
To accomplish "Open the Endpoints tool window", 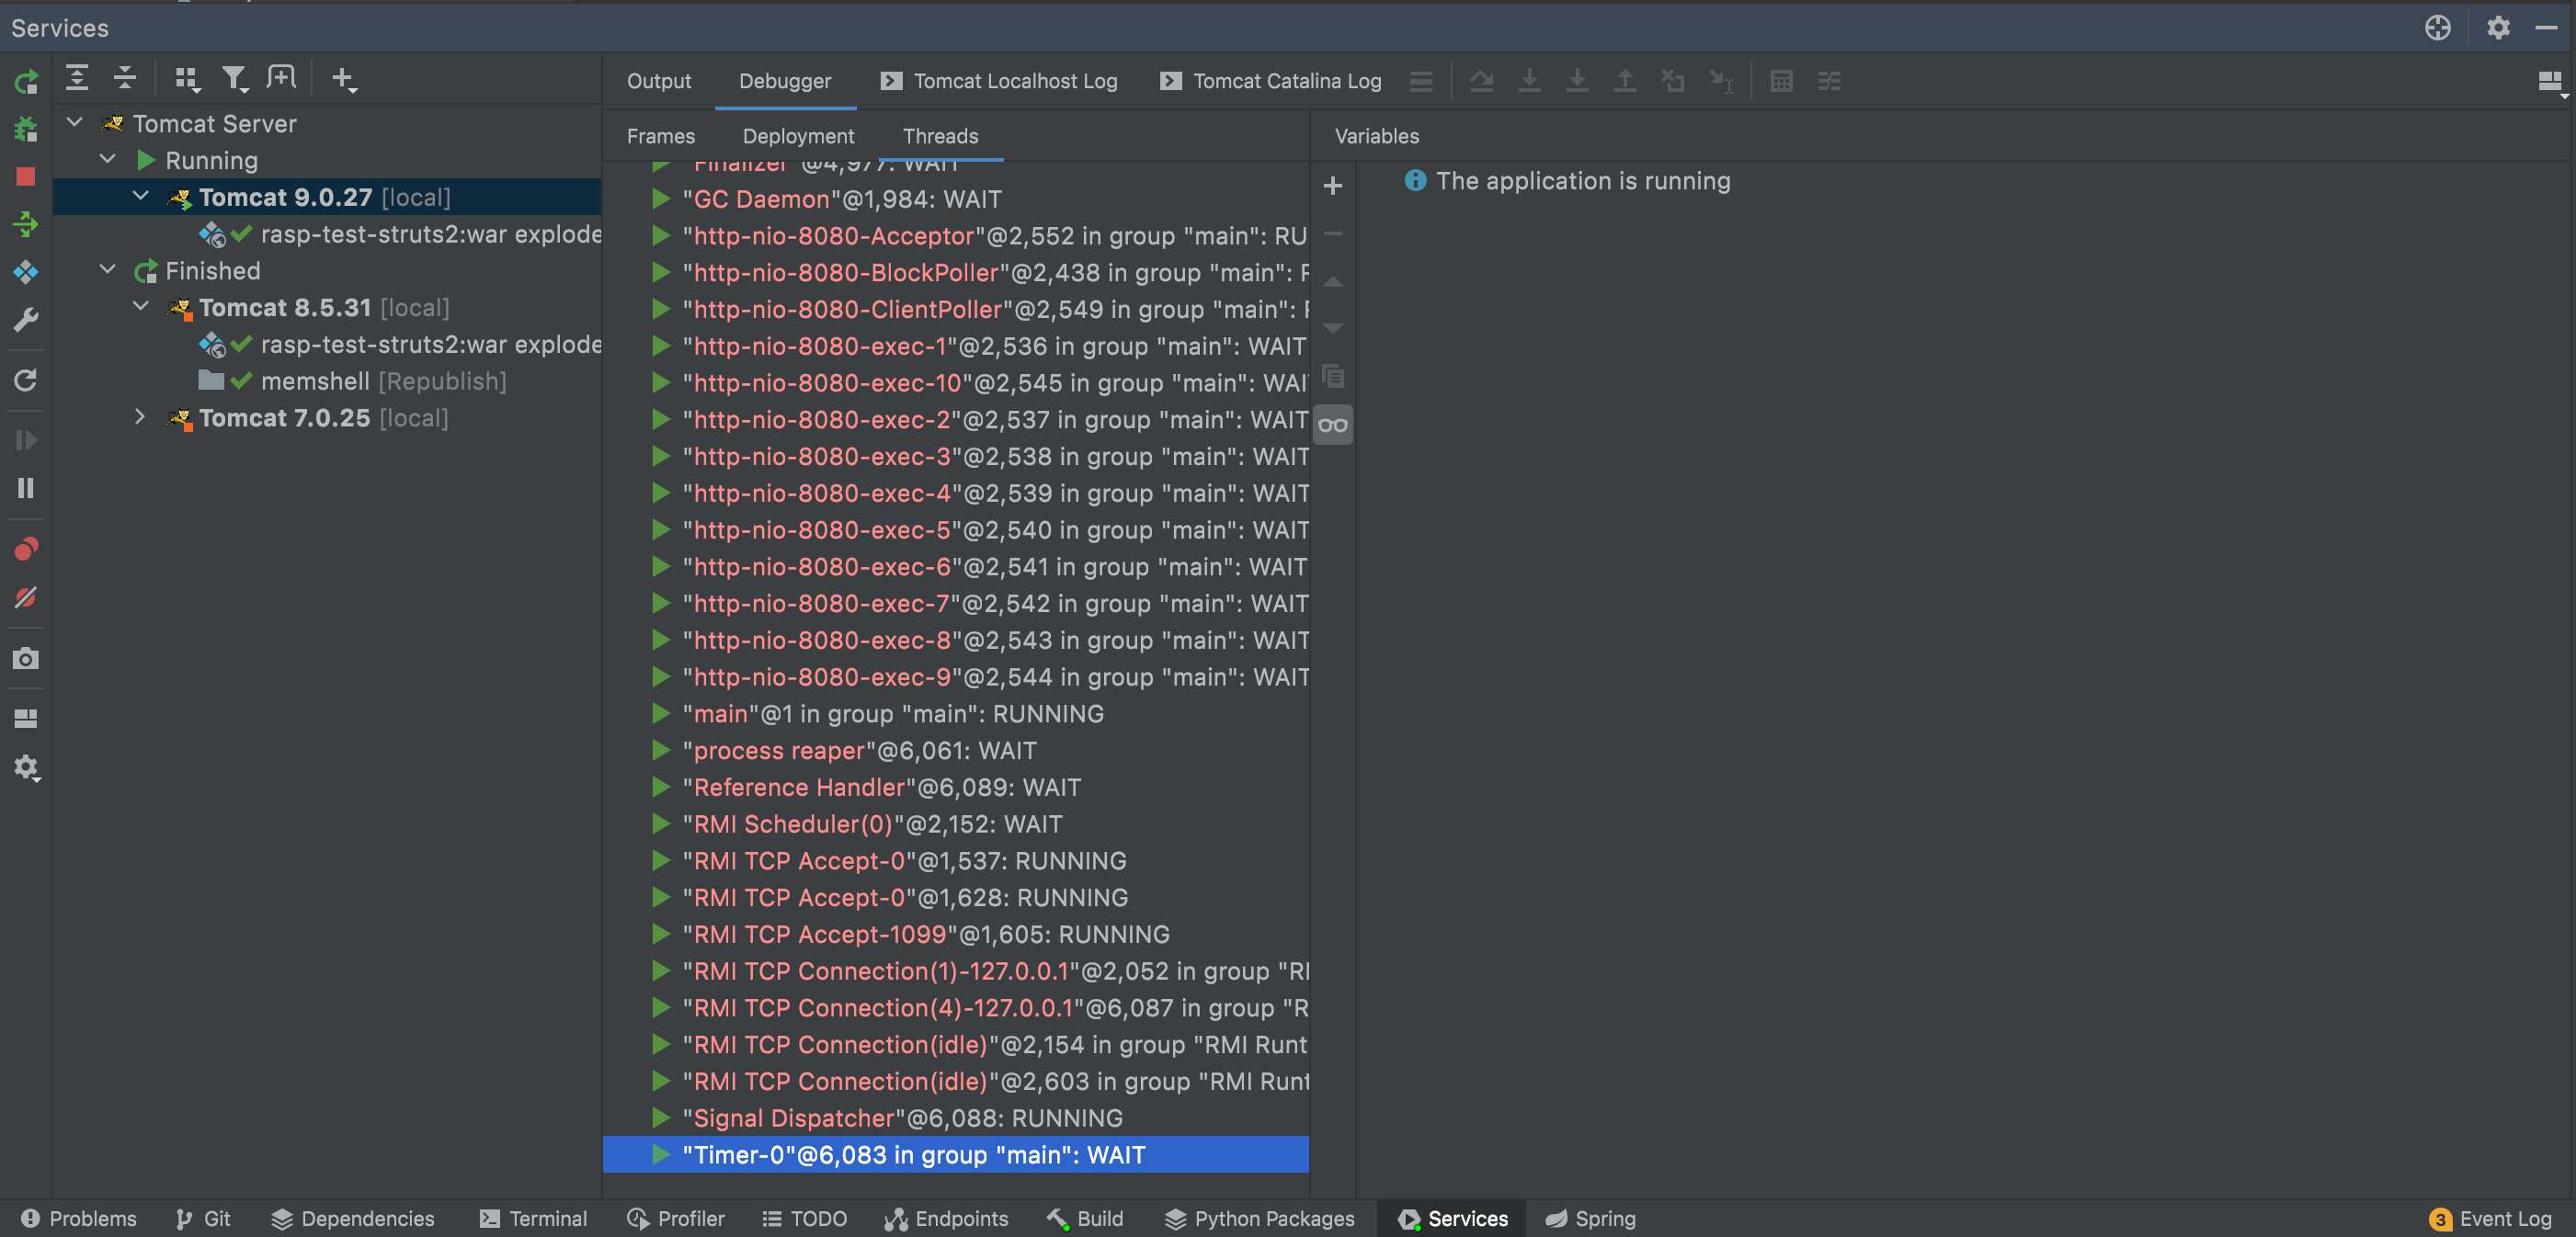I will pos(946,1218).
